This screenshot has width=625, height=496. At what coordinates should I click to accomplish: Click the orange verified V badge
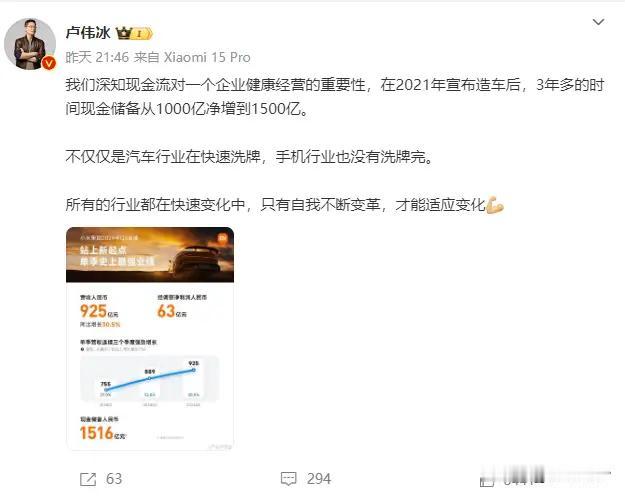tap(49, 63)
